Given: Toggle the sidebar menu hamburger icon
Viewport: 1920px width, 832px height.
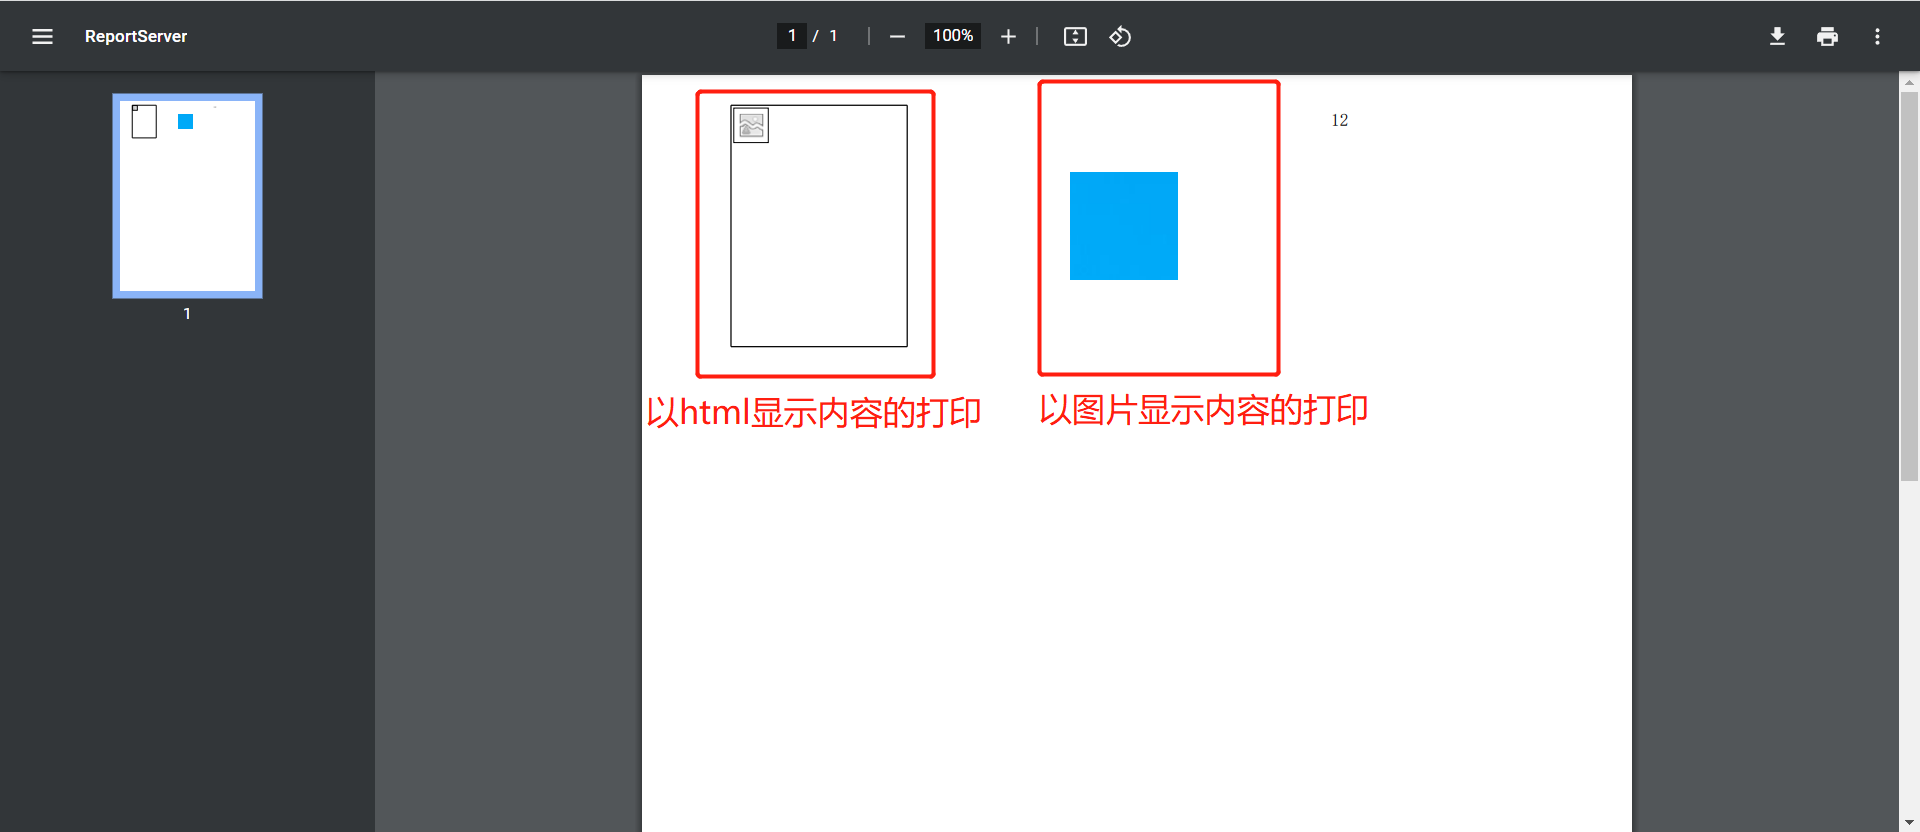Looking at the screenshot, I should 42,36.
